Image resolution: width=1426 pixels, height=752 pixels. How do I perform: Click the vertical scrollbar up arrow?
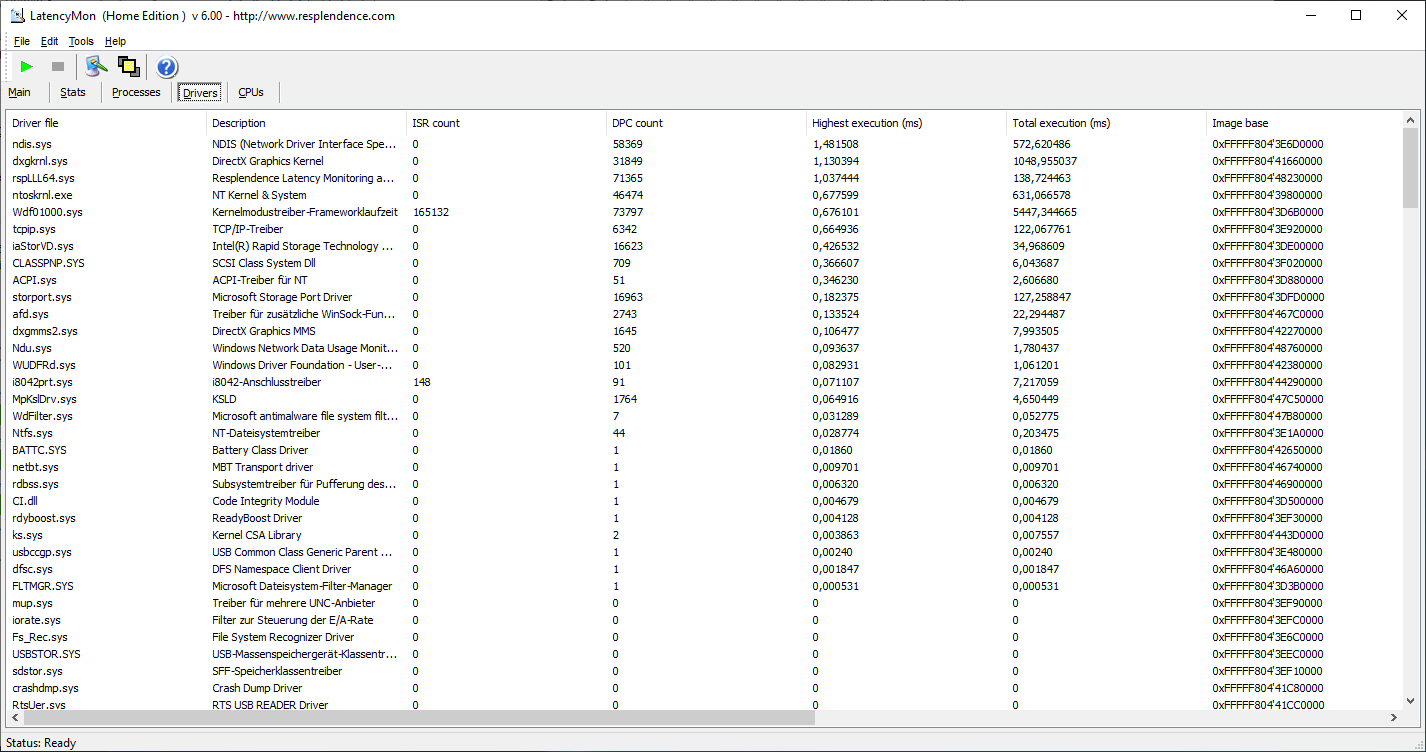(1411, 121)
